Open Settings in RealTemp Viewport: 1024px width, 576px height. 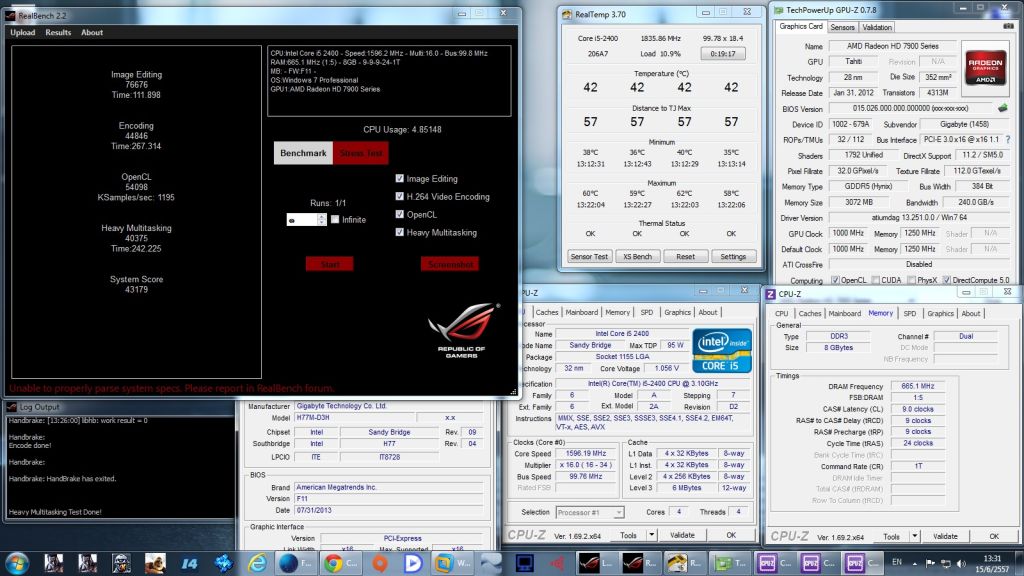click(733, 257)
